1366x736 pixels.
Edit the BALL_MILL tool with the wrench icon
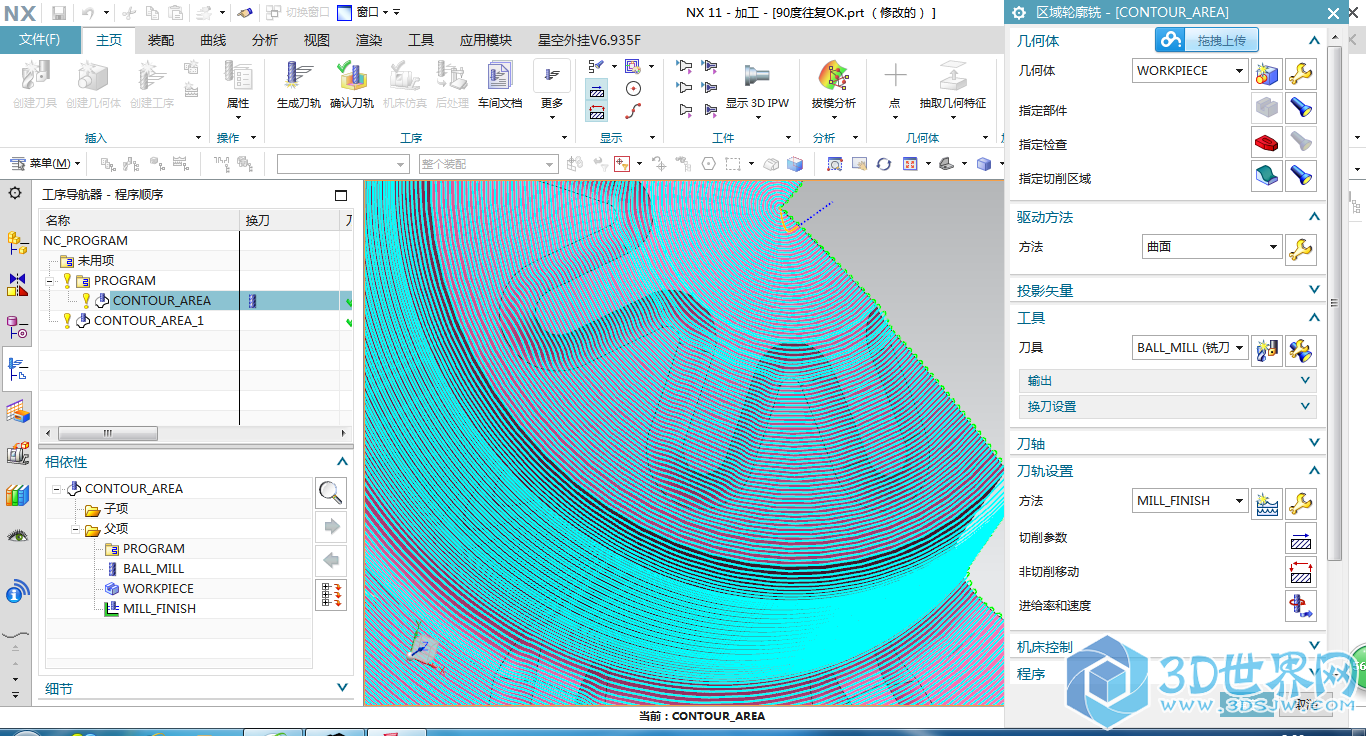1301,349
